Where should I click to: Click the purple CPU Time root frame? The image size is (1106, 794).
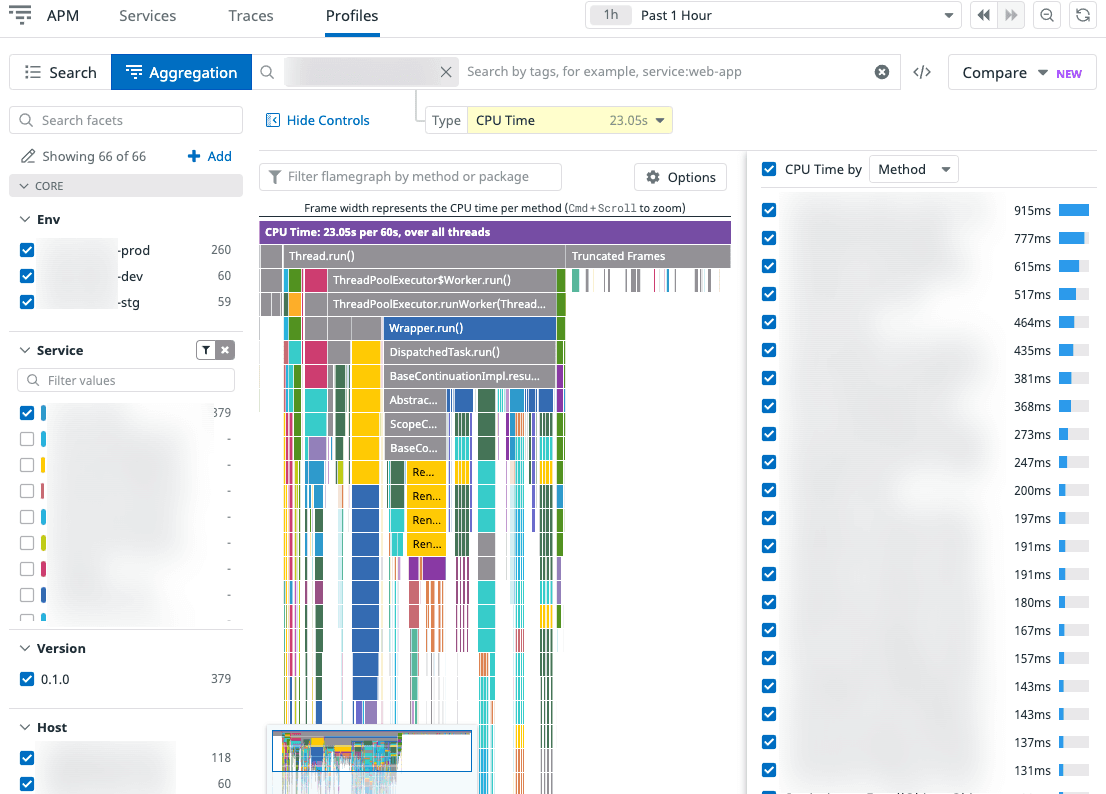coord(495,232)
